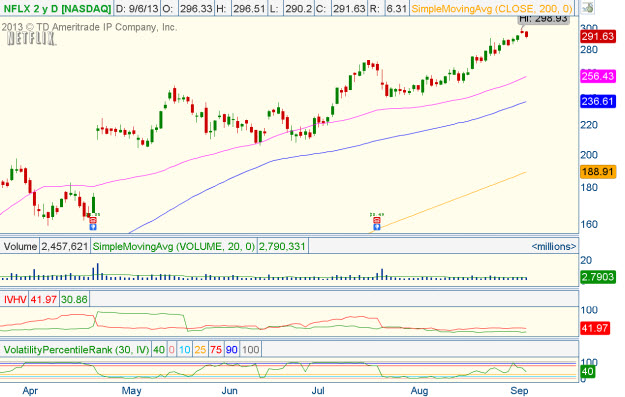The image size is (625, 397).
Task: Click the blue 236.61 moving average tag
Action: pos(597,101)
